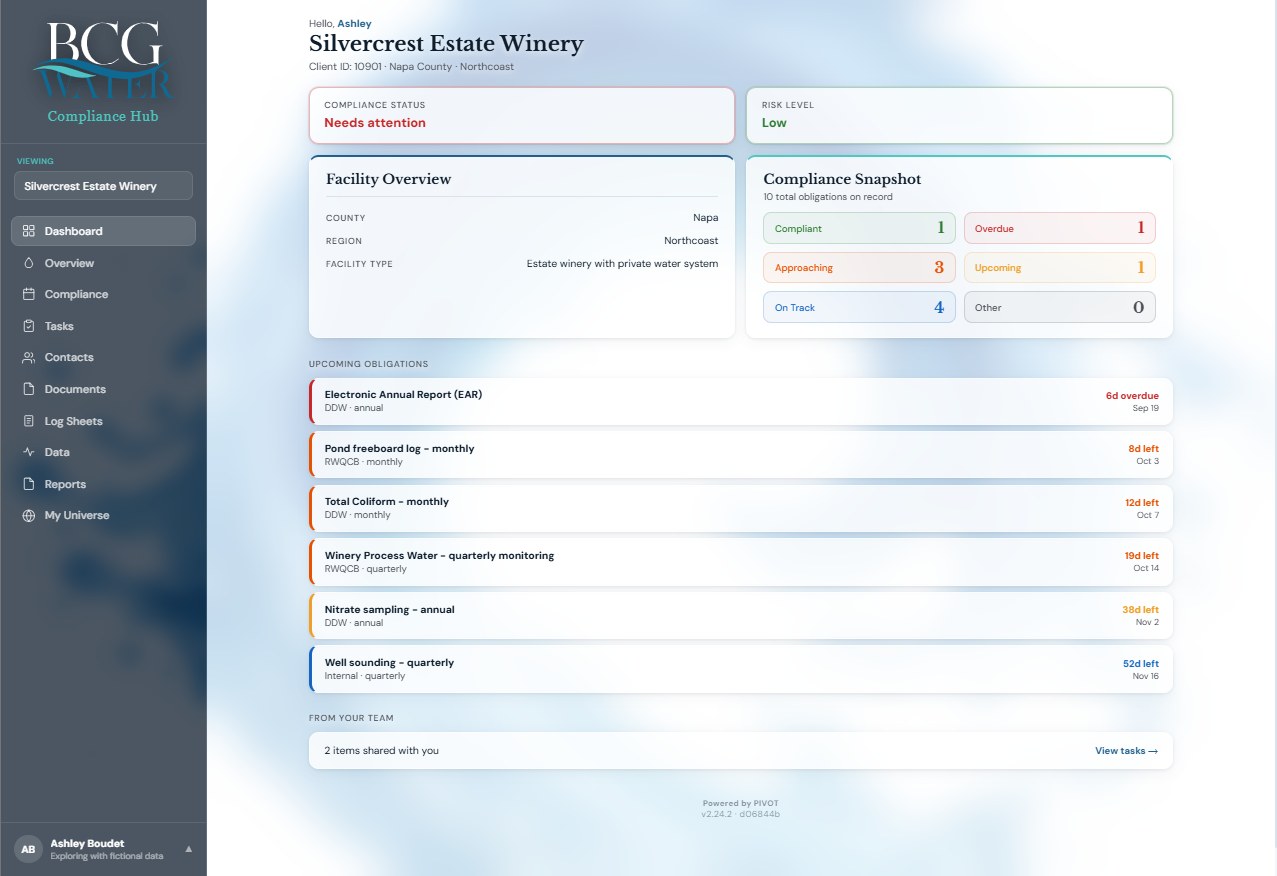Screen dimensions: 1277x876
Task: Expand the Ashley Boudet user menu arrow
Action: pyautogui.click(x=189, y=849)
